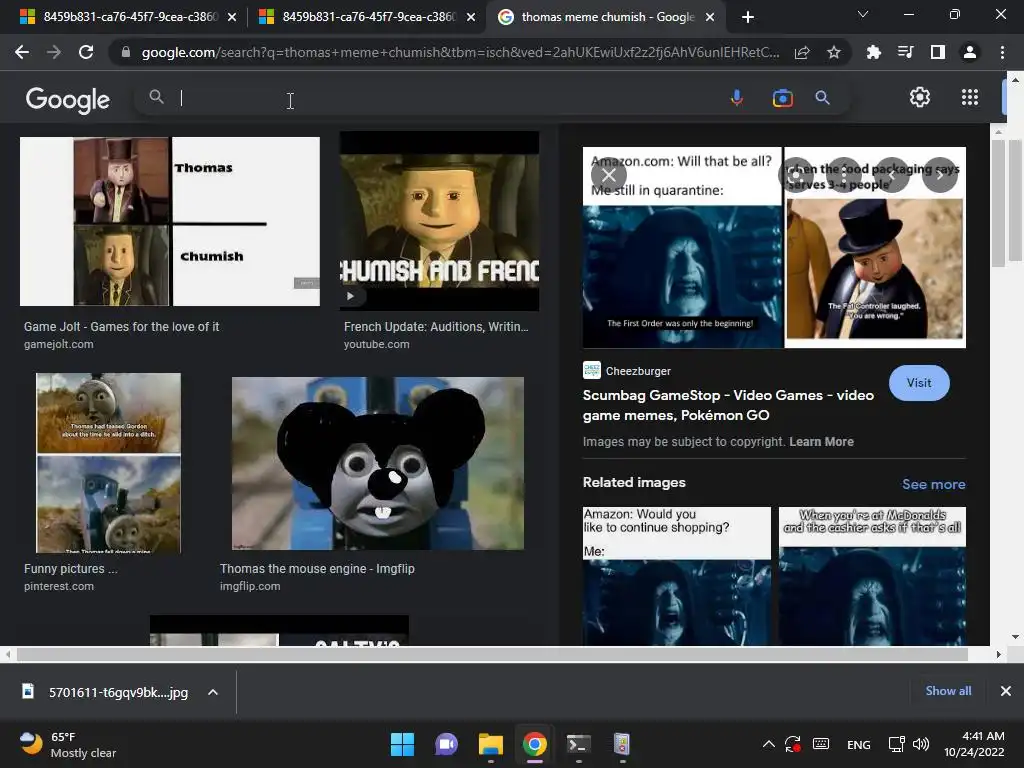Click See more related images

(933, 484)
